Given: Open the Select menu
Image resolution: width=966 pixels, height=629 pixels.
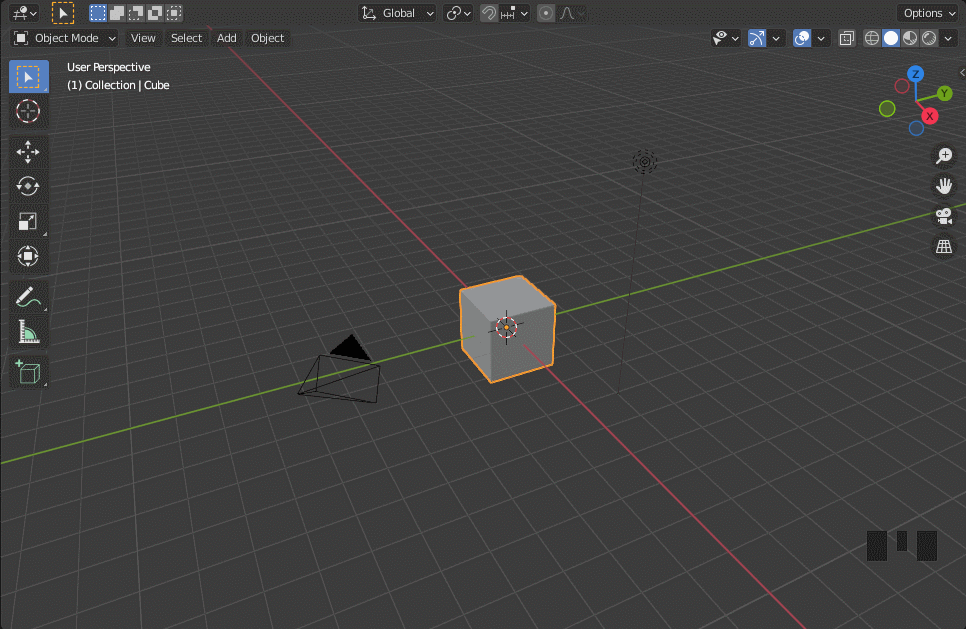Looking at the screenshot, I should coord(186,38).
